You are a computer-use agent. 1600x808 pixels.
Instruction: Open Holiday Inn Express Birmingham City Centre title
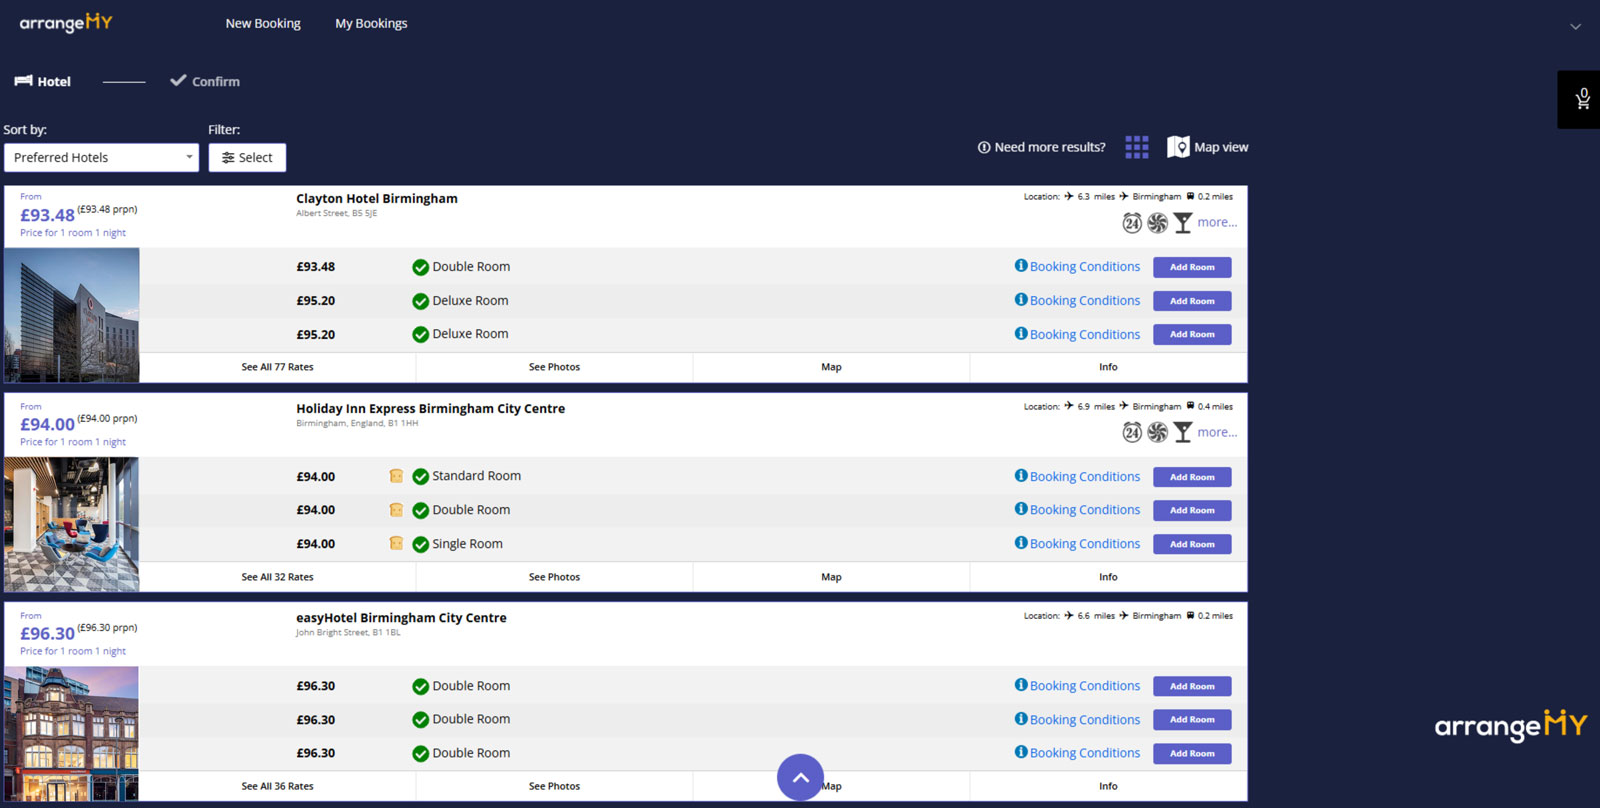tap(430, 408)
